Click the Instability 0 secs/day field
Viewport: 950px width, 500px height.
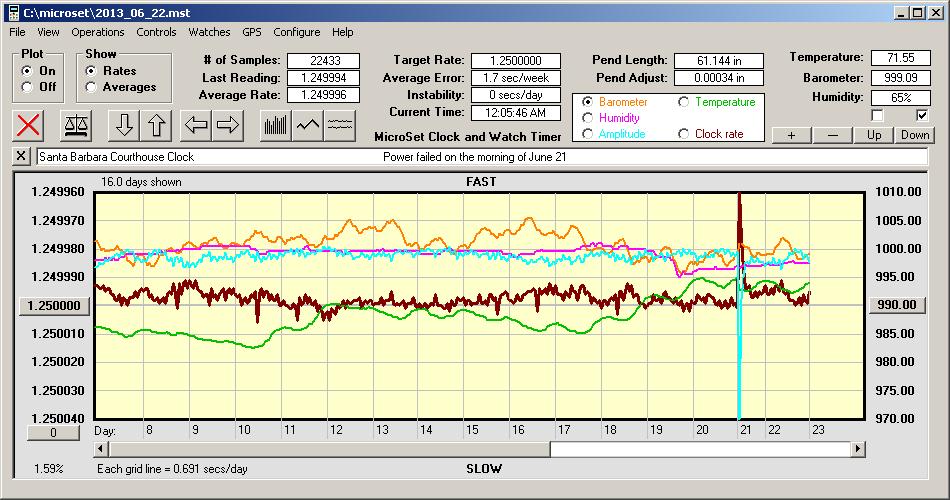click(516, 95)
